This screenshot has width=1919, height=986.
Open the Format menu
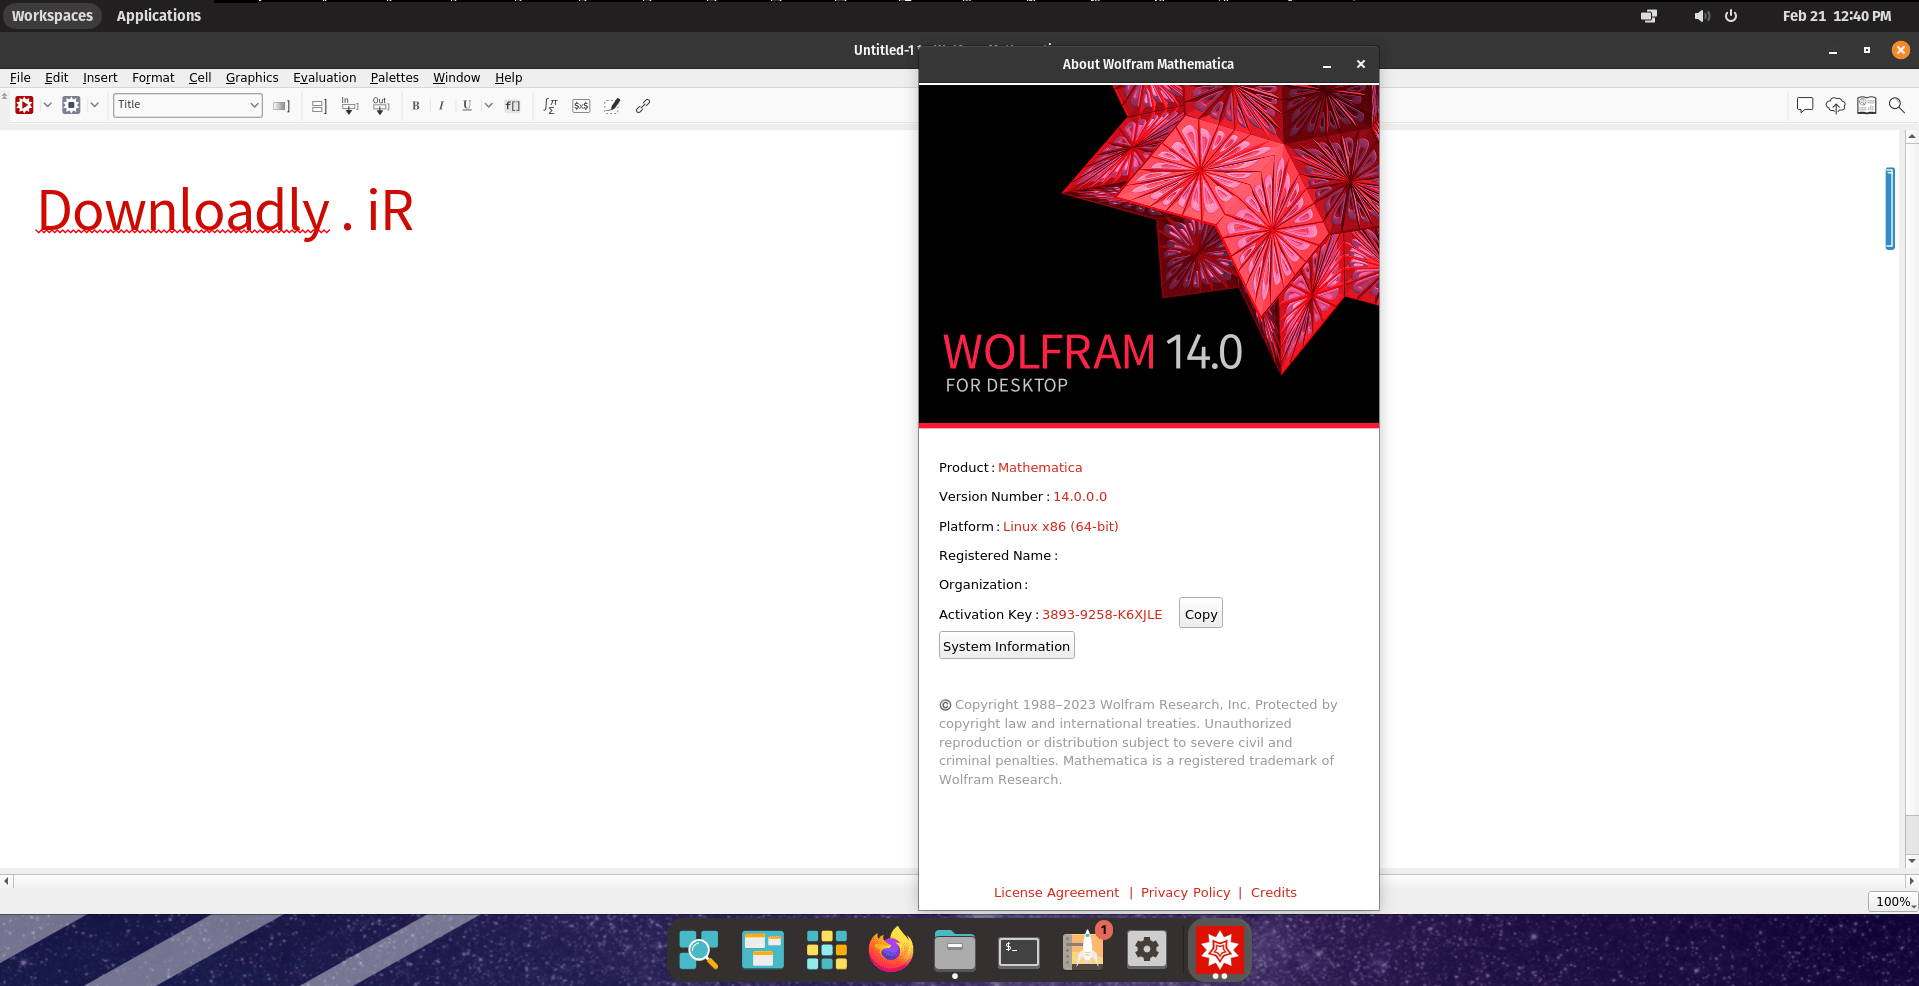153,78
